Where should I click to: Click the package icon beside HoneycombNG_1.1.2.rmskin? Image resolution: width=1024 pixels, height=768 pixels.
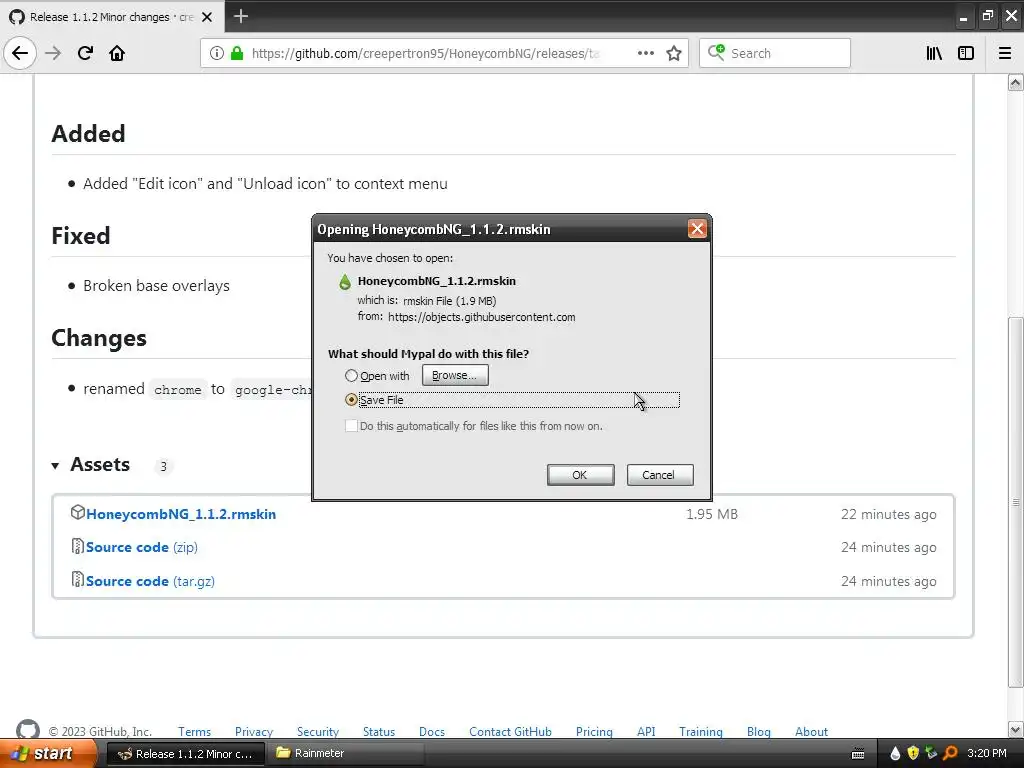pyautogui.click(x=78, y=513)
